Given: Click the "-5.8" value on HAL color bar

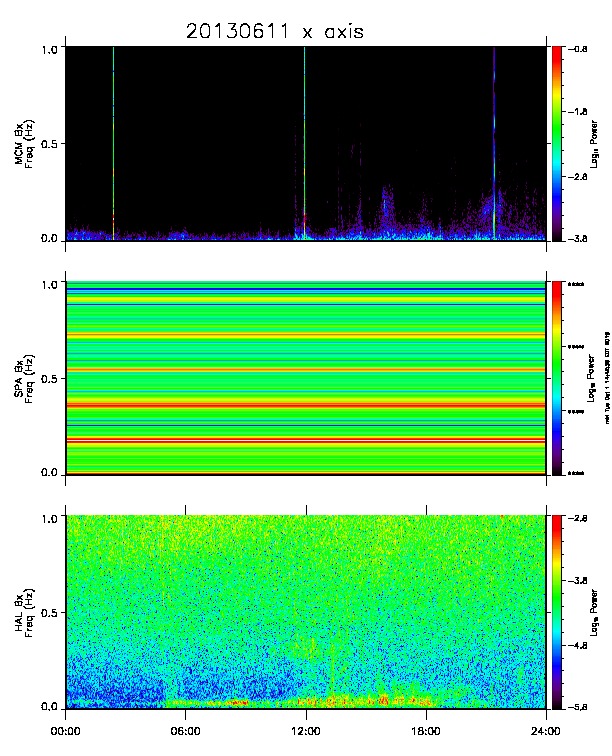Looking at the screenshot, I should pos(577,707).
